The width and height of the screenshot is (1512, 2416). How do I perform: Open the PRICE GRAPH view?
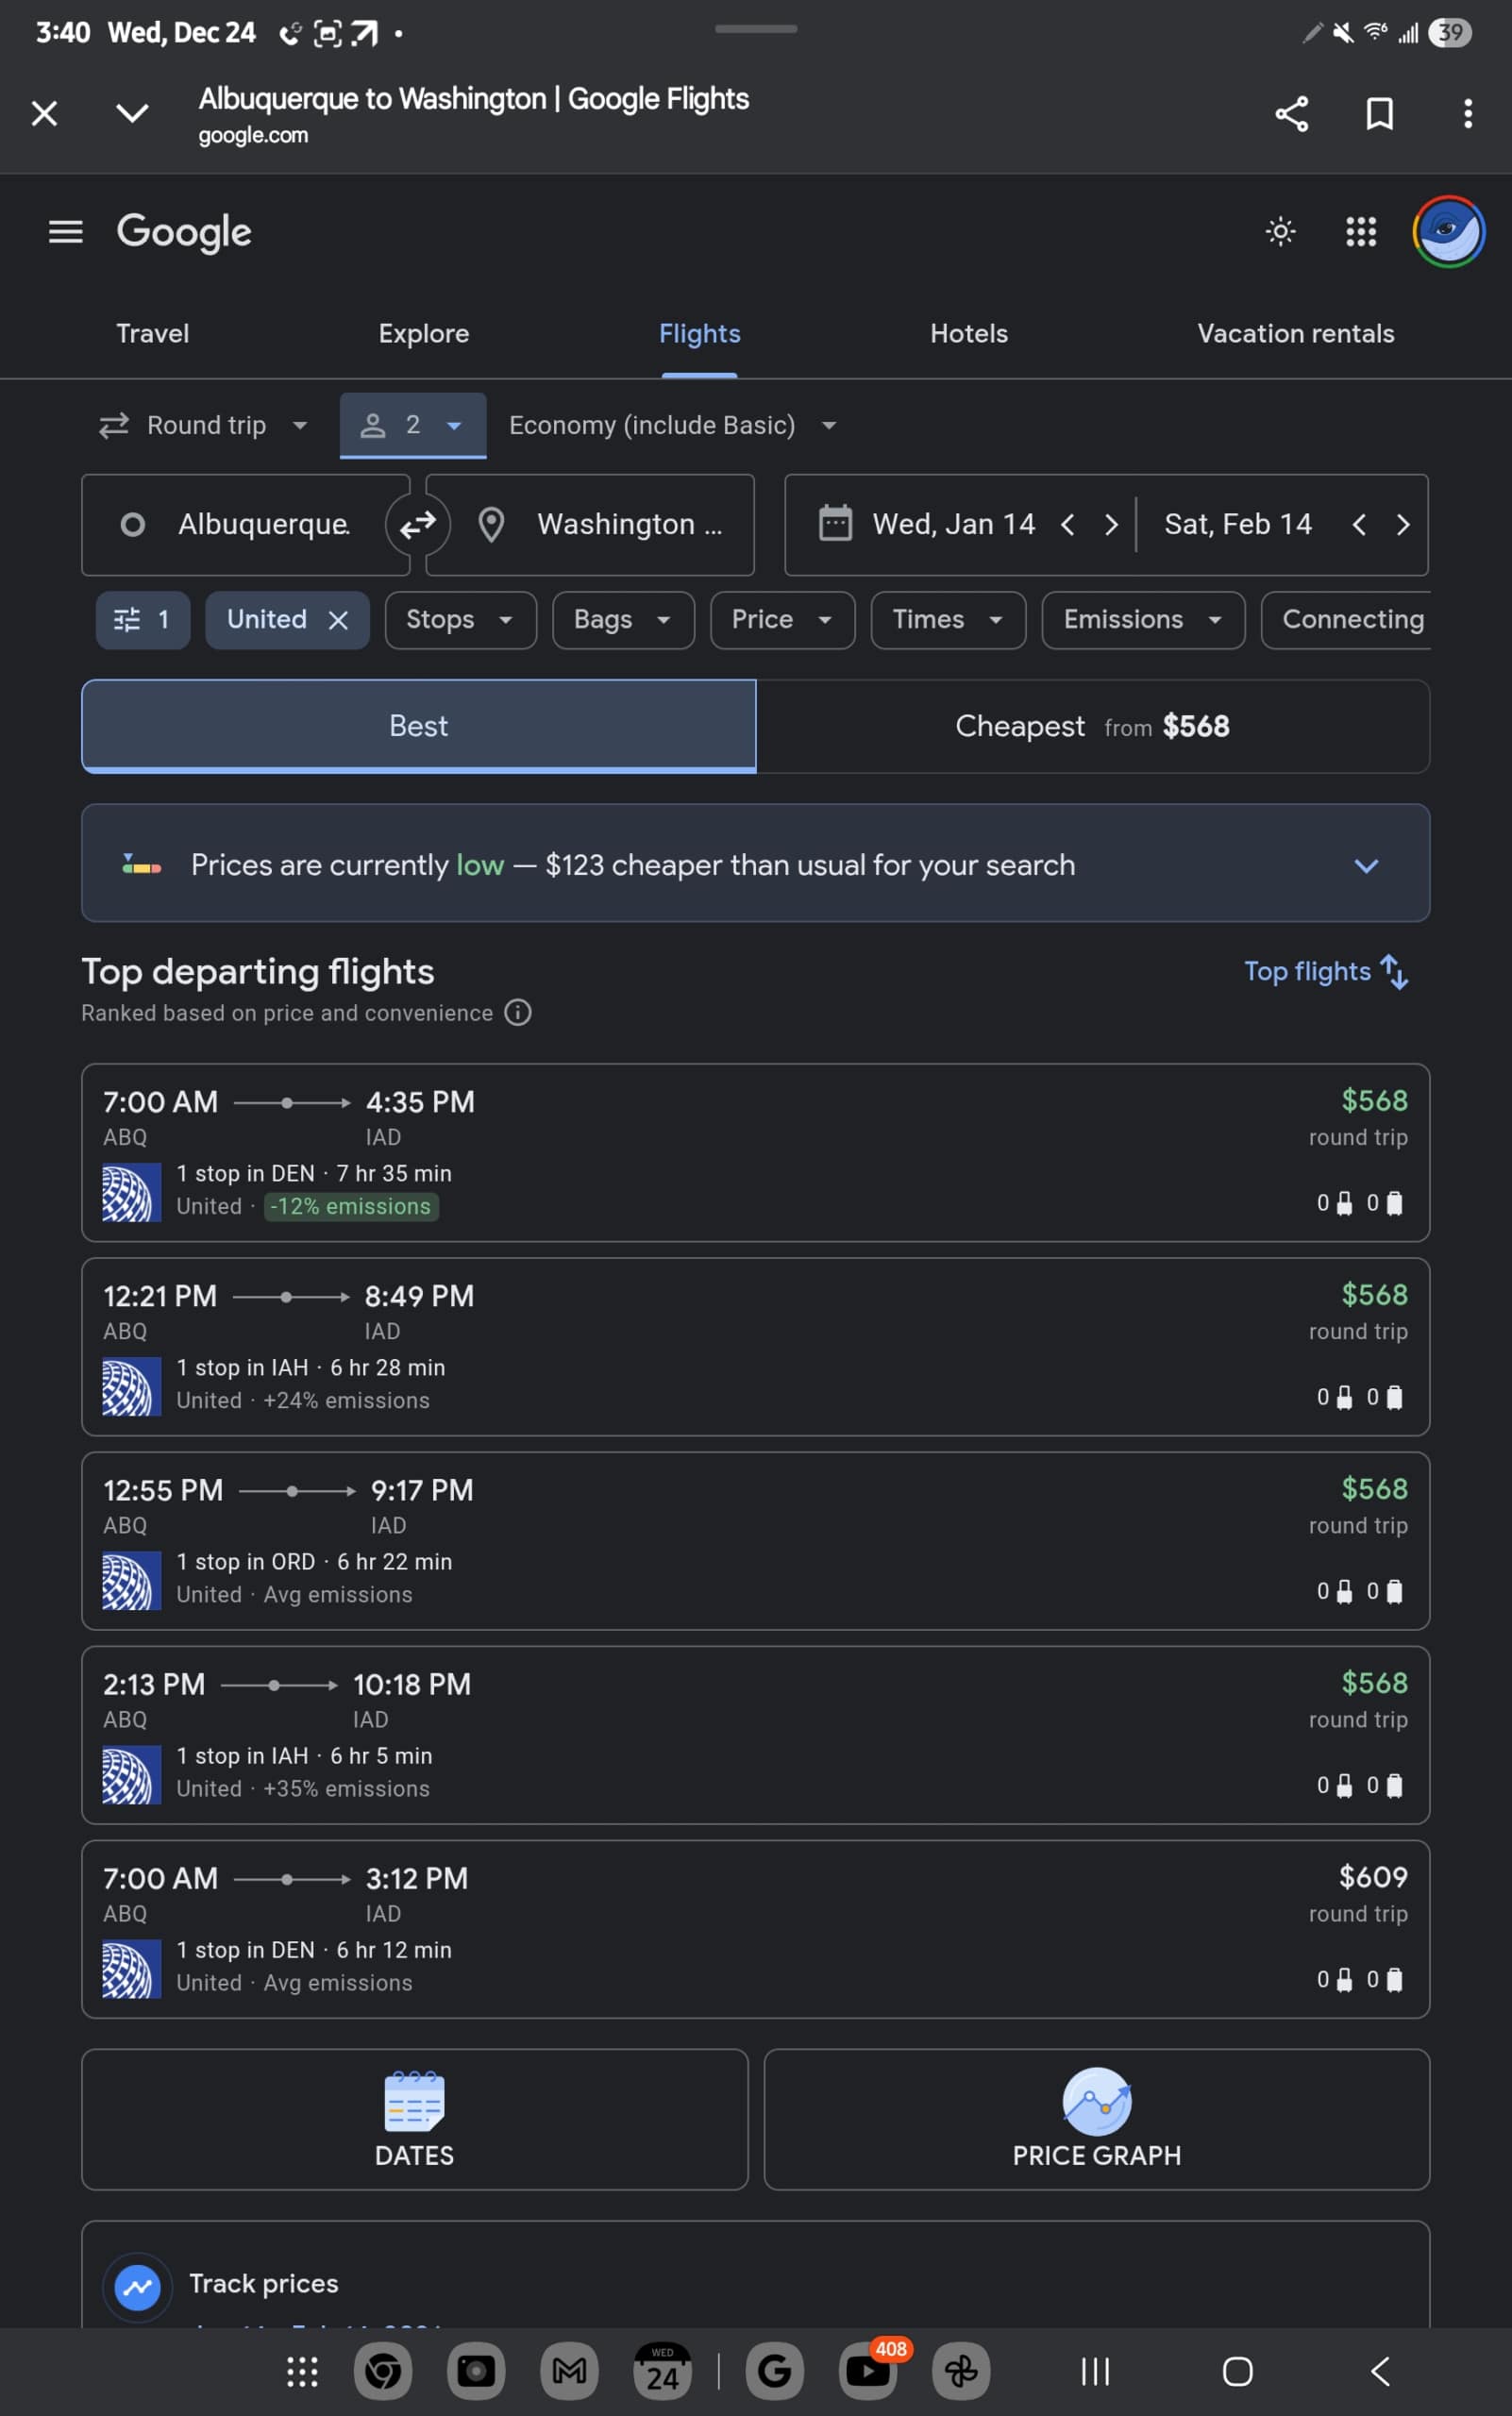(1096, 2119)
